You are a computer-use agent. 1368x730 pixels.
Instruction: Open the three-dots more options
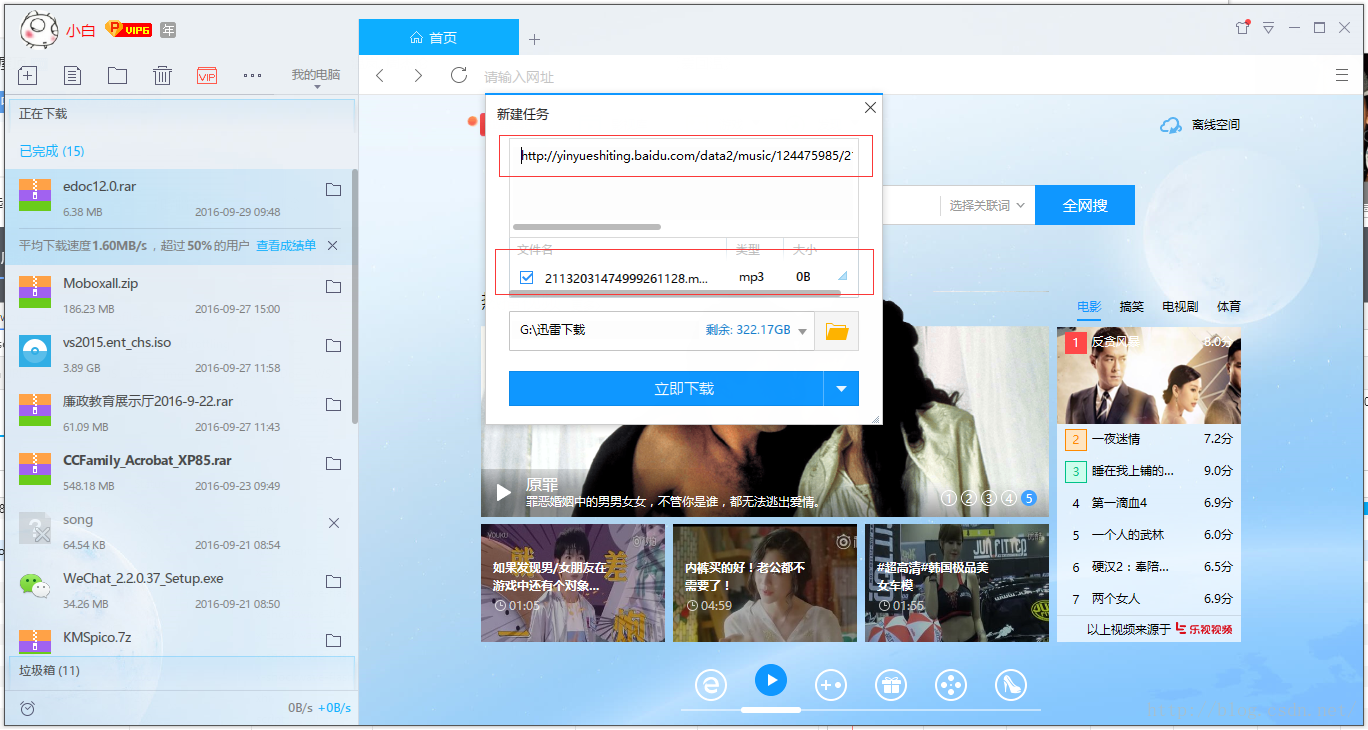click(252, 75)
